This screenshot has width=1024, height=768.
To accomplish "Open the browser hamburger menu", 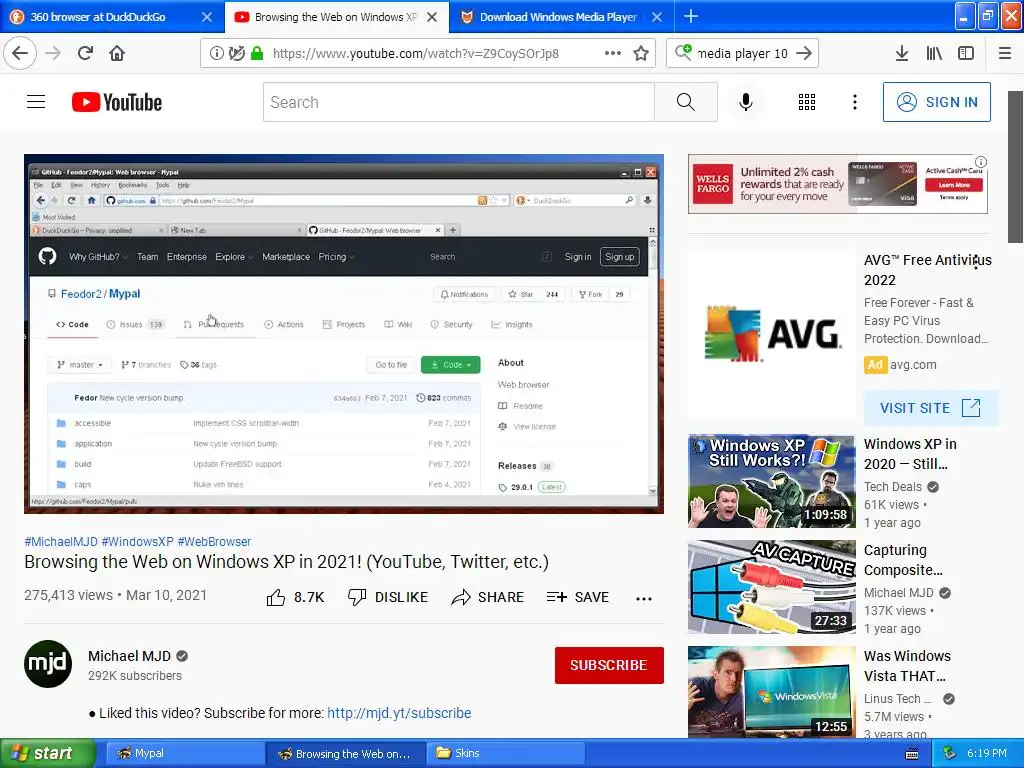I will 1005,53.
